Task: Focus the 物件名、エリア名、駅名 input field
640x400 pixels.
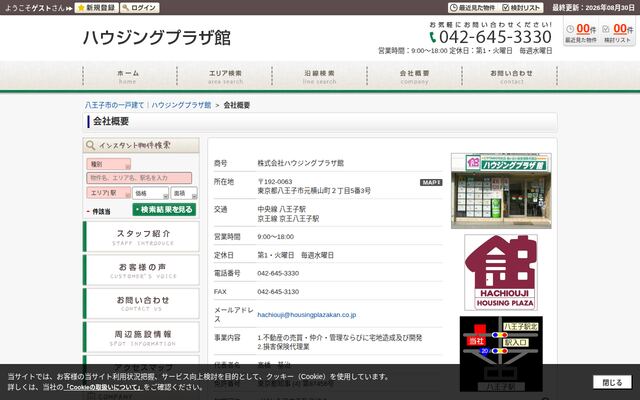Action: [x=139, y=178]
